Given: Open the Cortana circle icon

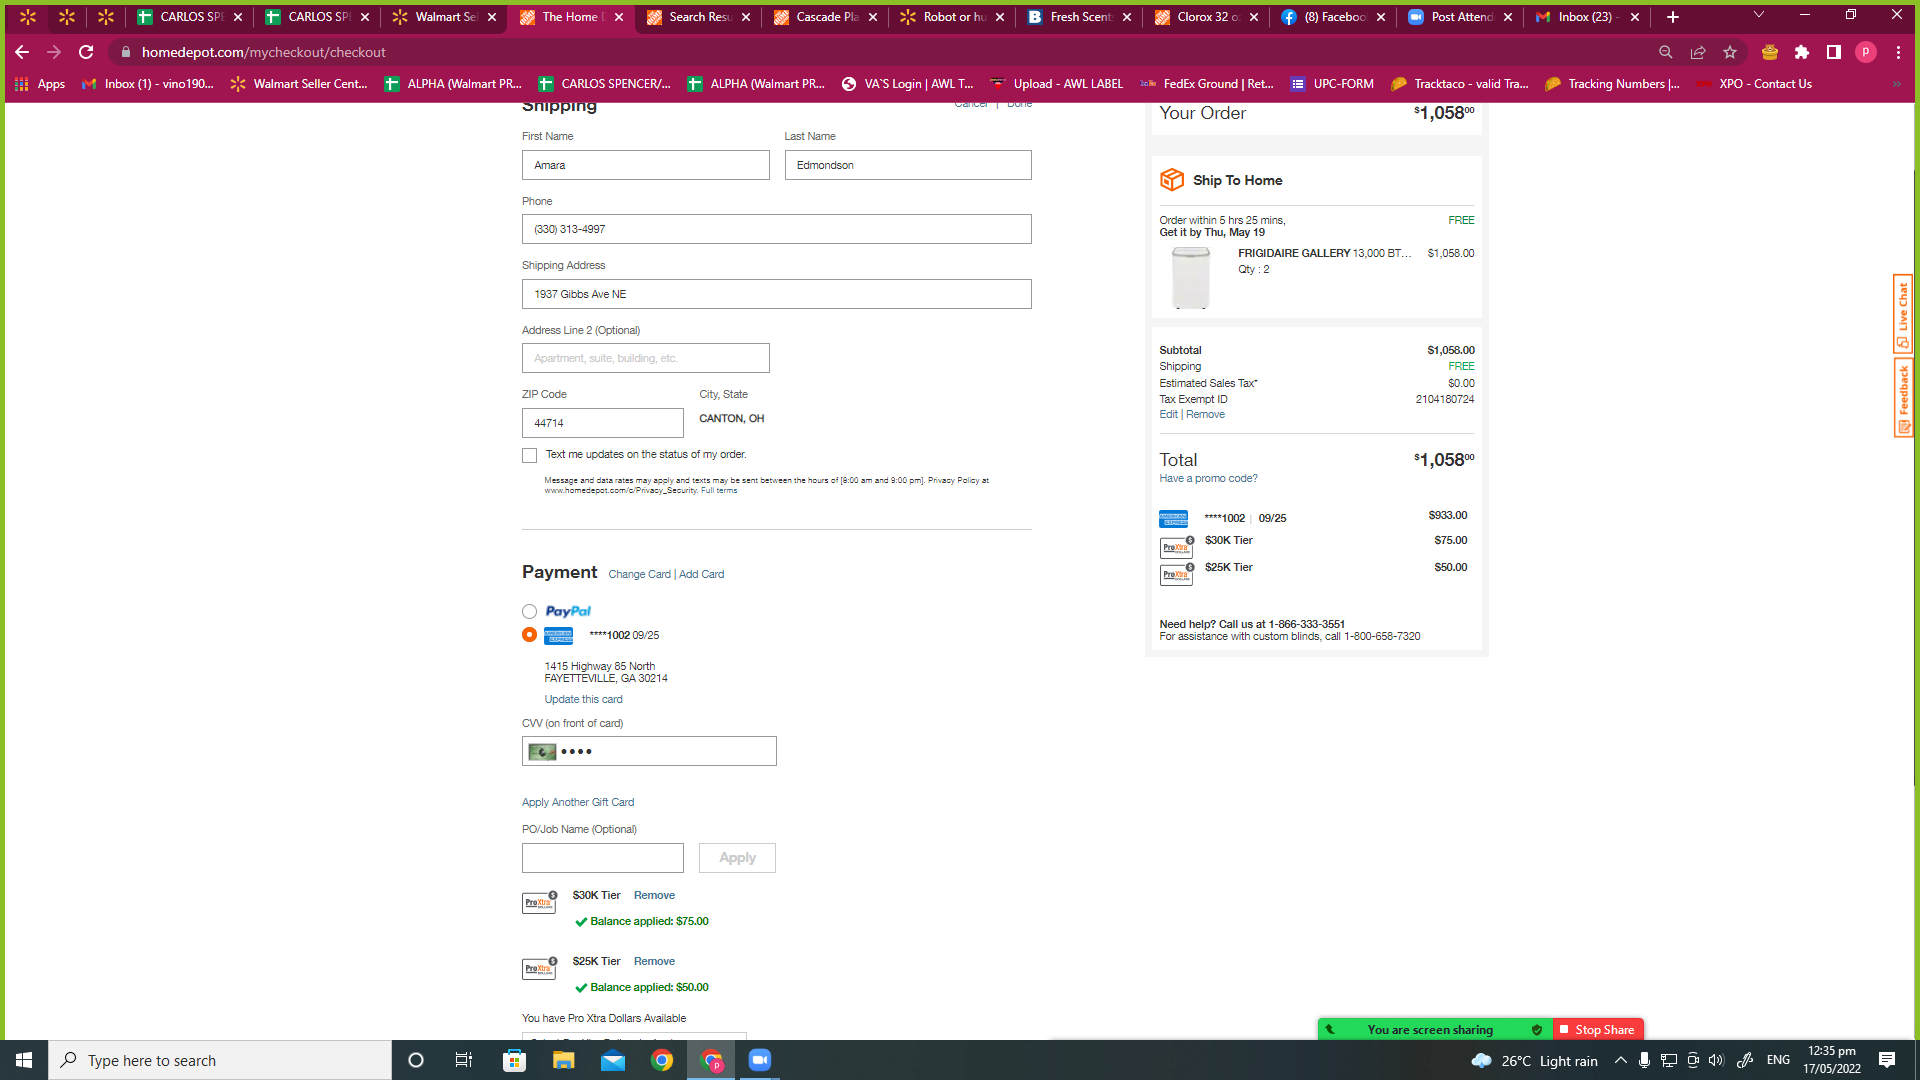Looking at the screenshot, I should pos(416,1060).
